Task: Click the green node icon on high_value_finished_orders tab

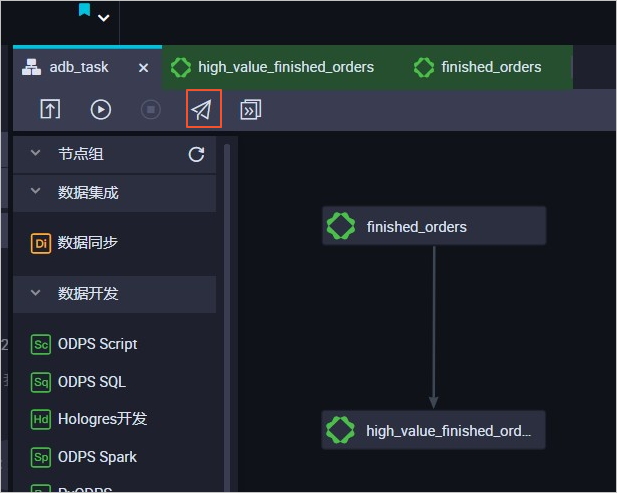Action: tap(181, 67)
